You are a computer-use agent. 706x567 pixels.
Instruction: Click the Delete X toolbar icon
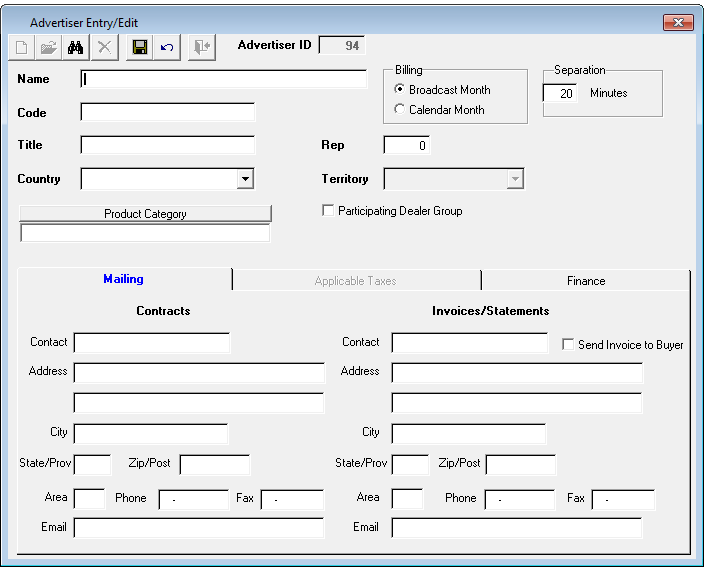tap(104, 47)
